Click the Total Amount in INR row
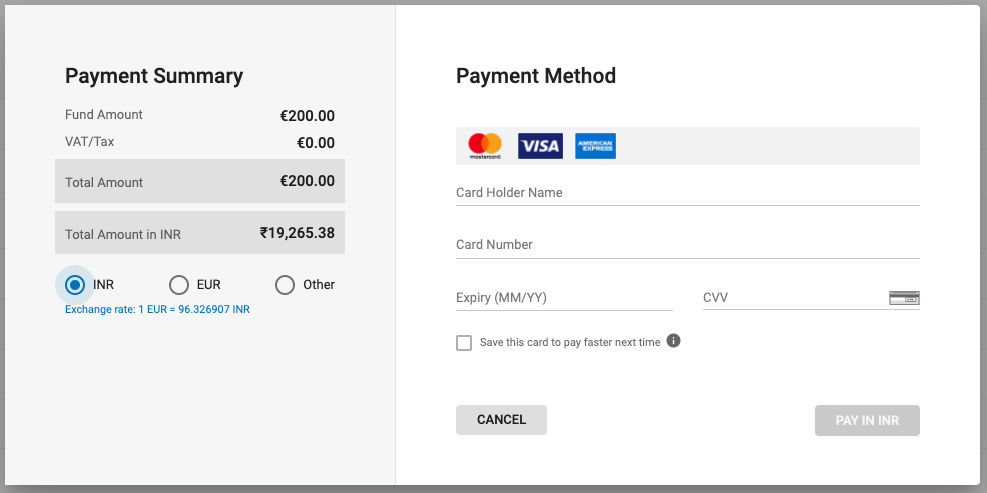 click(200, 234)
